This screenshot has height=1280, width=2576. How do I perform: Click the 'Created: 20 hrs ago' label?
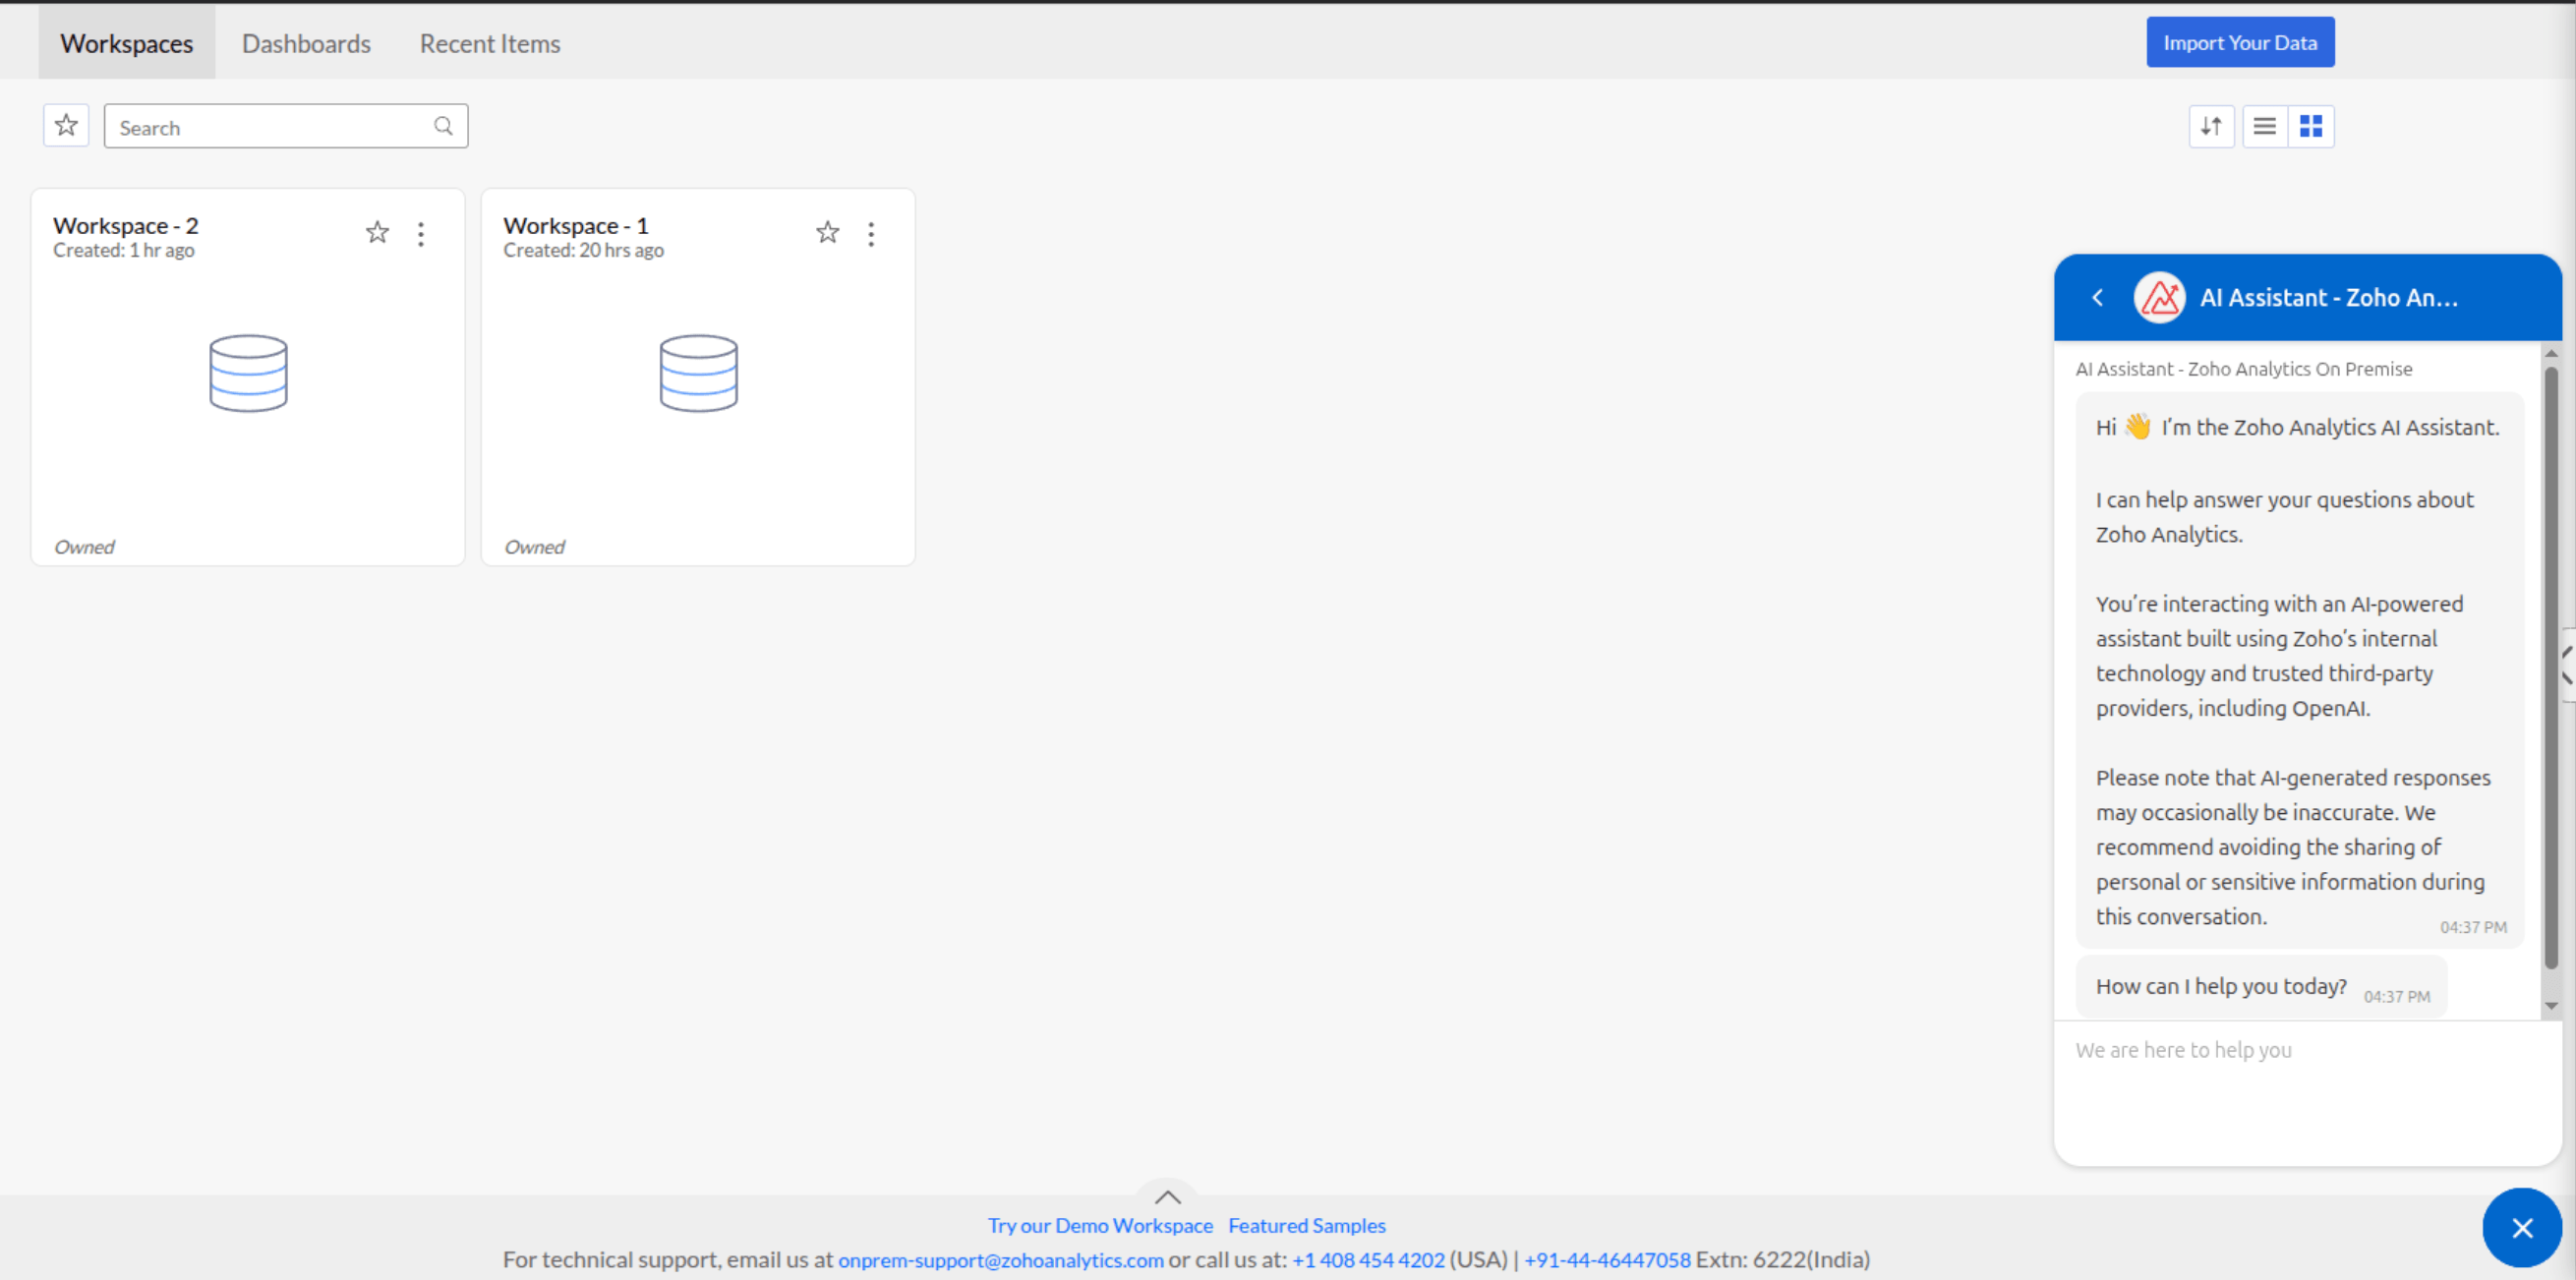583,250
